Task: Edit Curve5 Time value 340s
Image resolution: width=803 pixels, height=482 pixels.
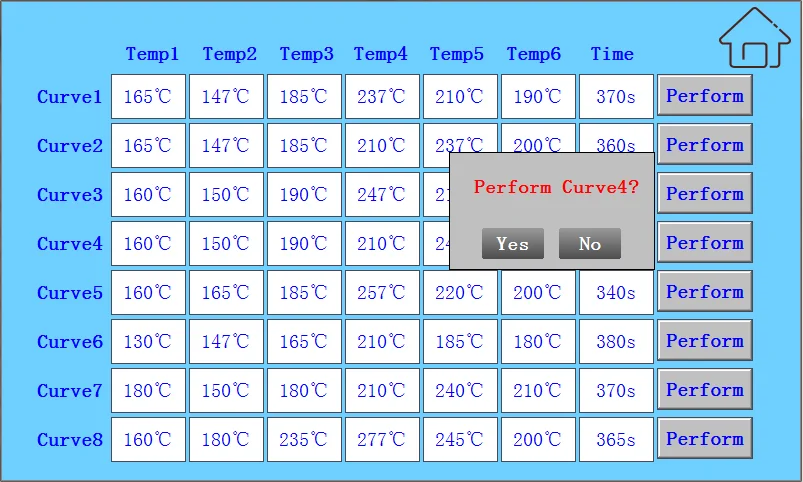Action: click(617, 292)
